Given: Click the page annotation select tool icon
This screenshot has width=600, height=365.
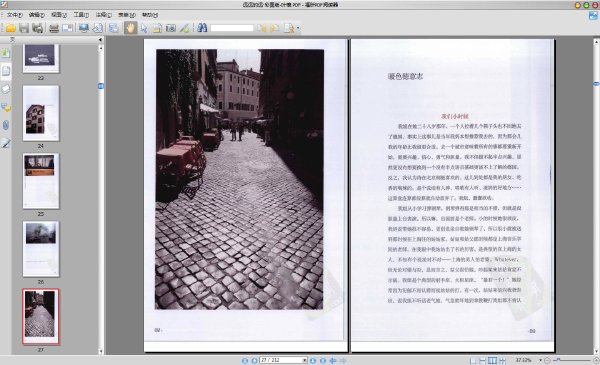Looking at the screenshot, I should point(157,28).
